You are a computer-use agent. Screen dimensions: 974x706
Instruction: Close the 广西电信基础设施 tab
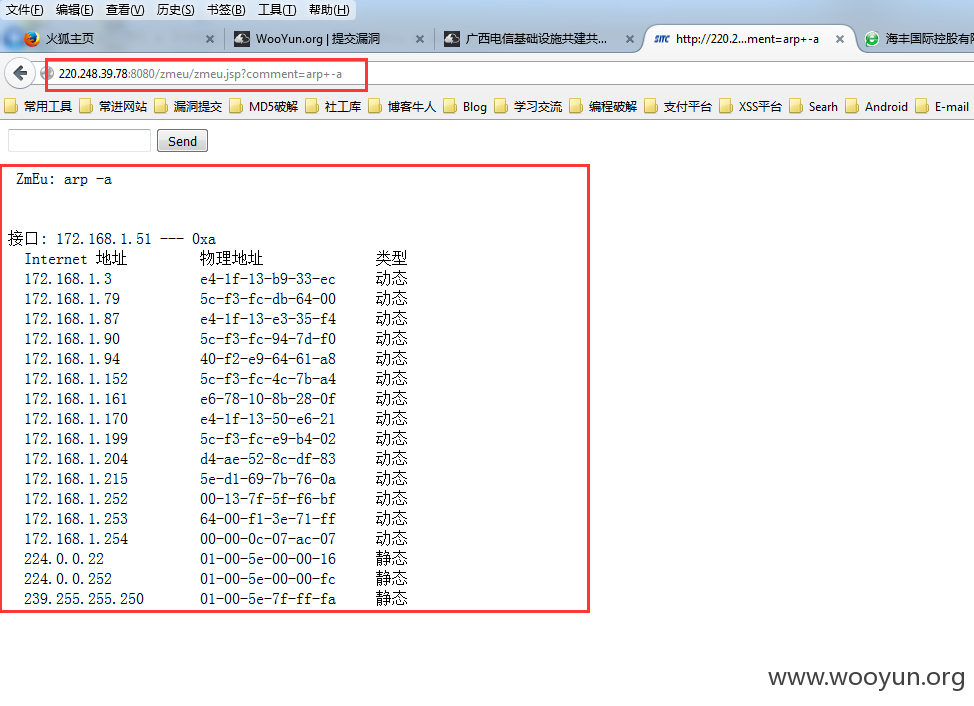(630, 39)
